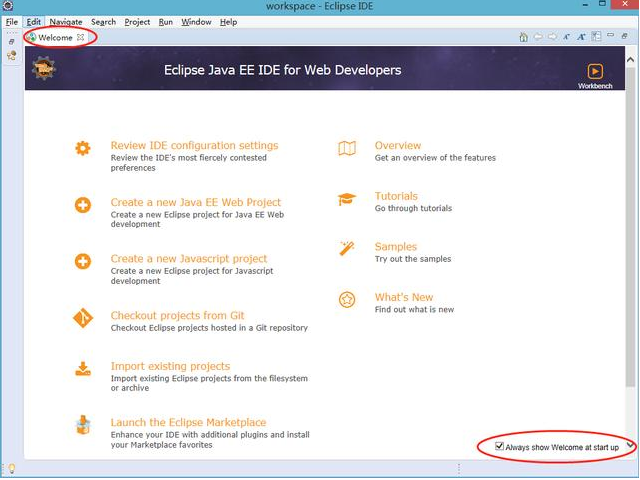Close the Welcome tab with X
The width and height of the screenshot is (640, 480).
[80, 37]
